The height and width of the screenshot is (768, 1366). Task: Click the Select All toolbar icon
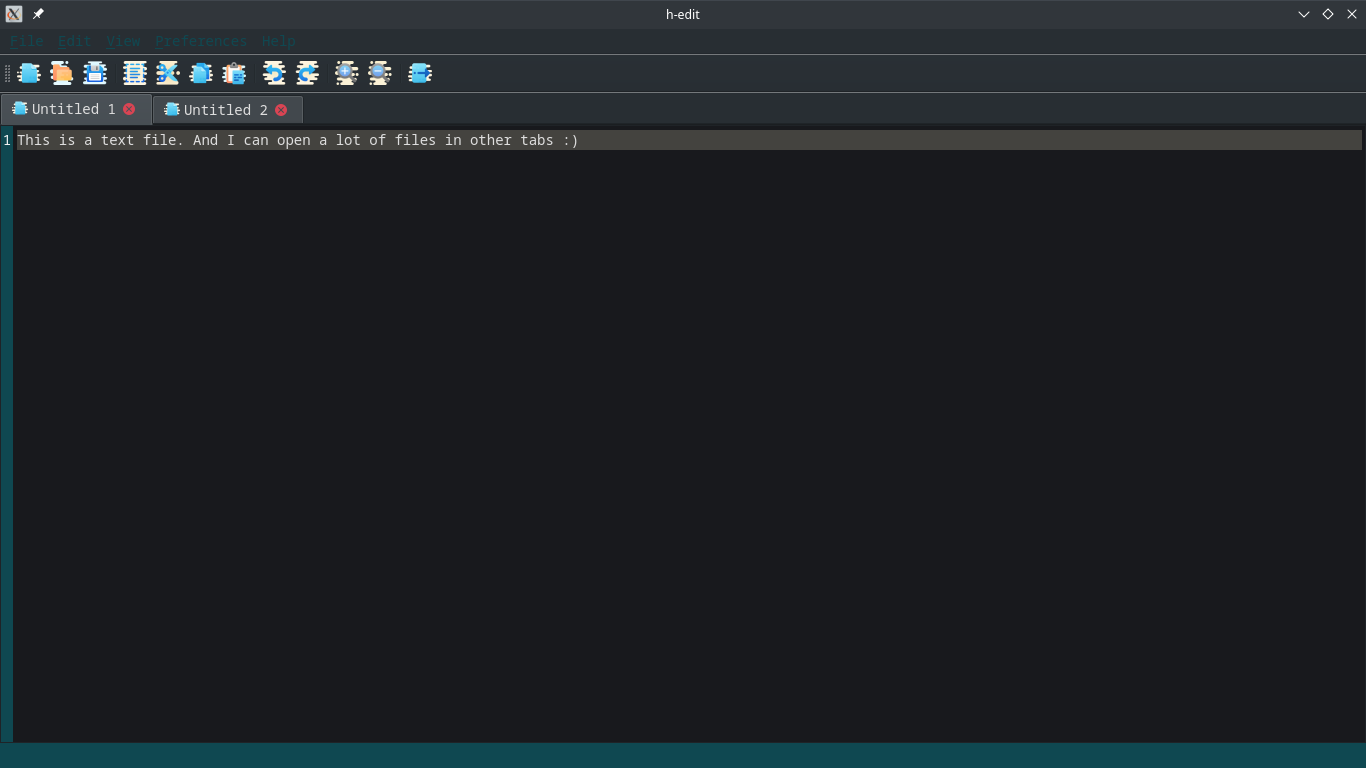(x=135, y=73)
